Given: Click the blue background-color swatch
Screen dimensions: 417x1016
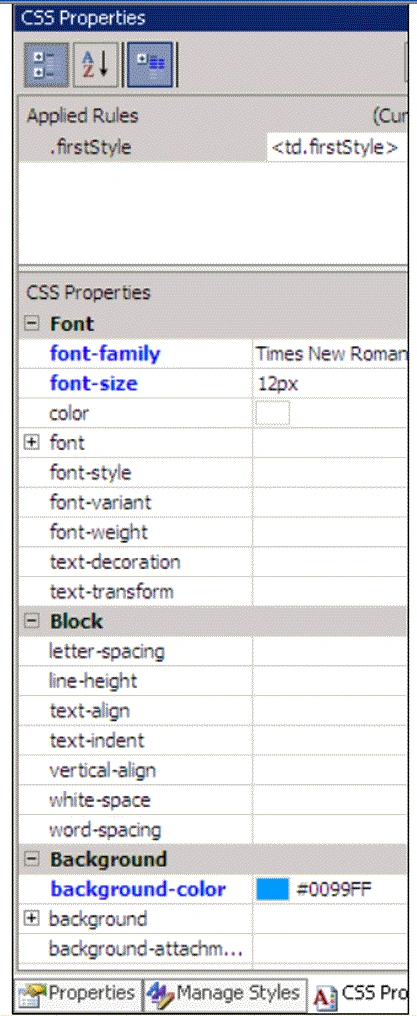Looking at the screenshot, I should pos(273,889).
